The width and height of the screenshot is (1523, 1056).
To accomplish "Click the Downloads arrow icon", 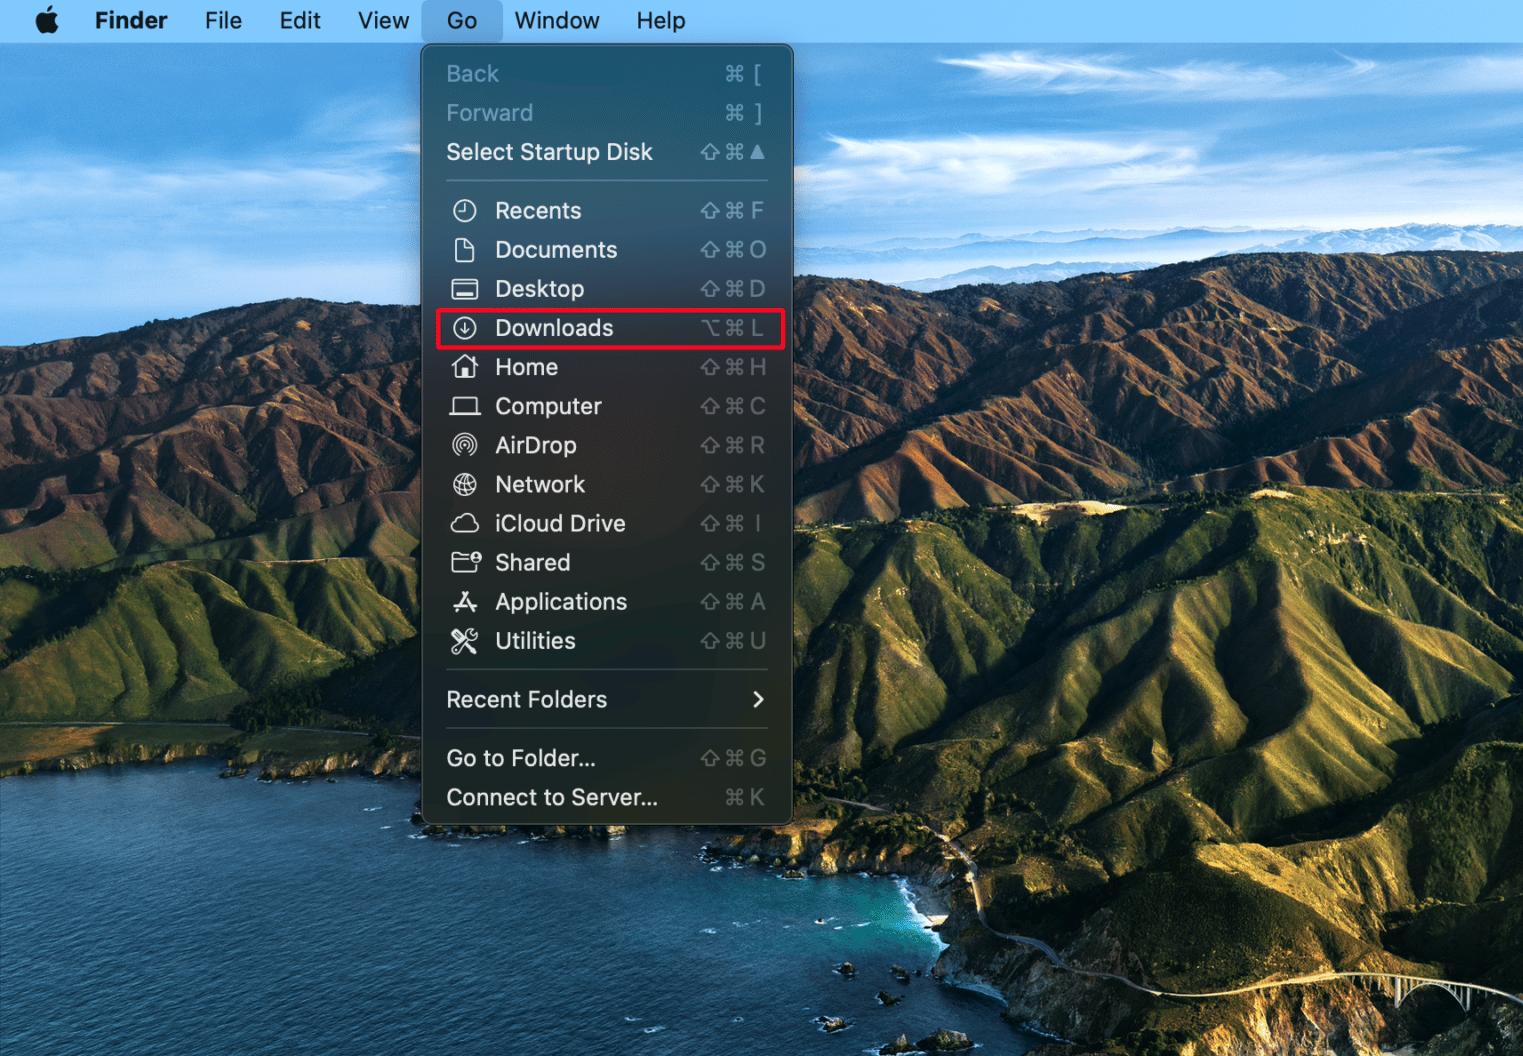I will click(x=465, y=328).
